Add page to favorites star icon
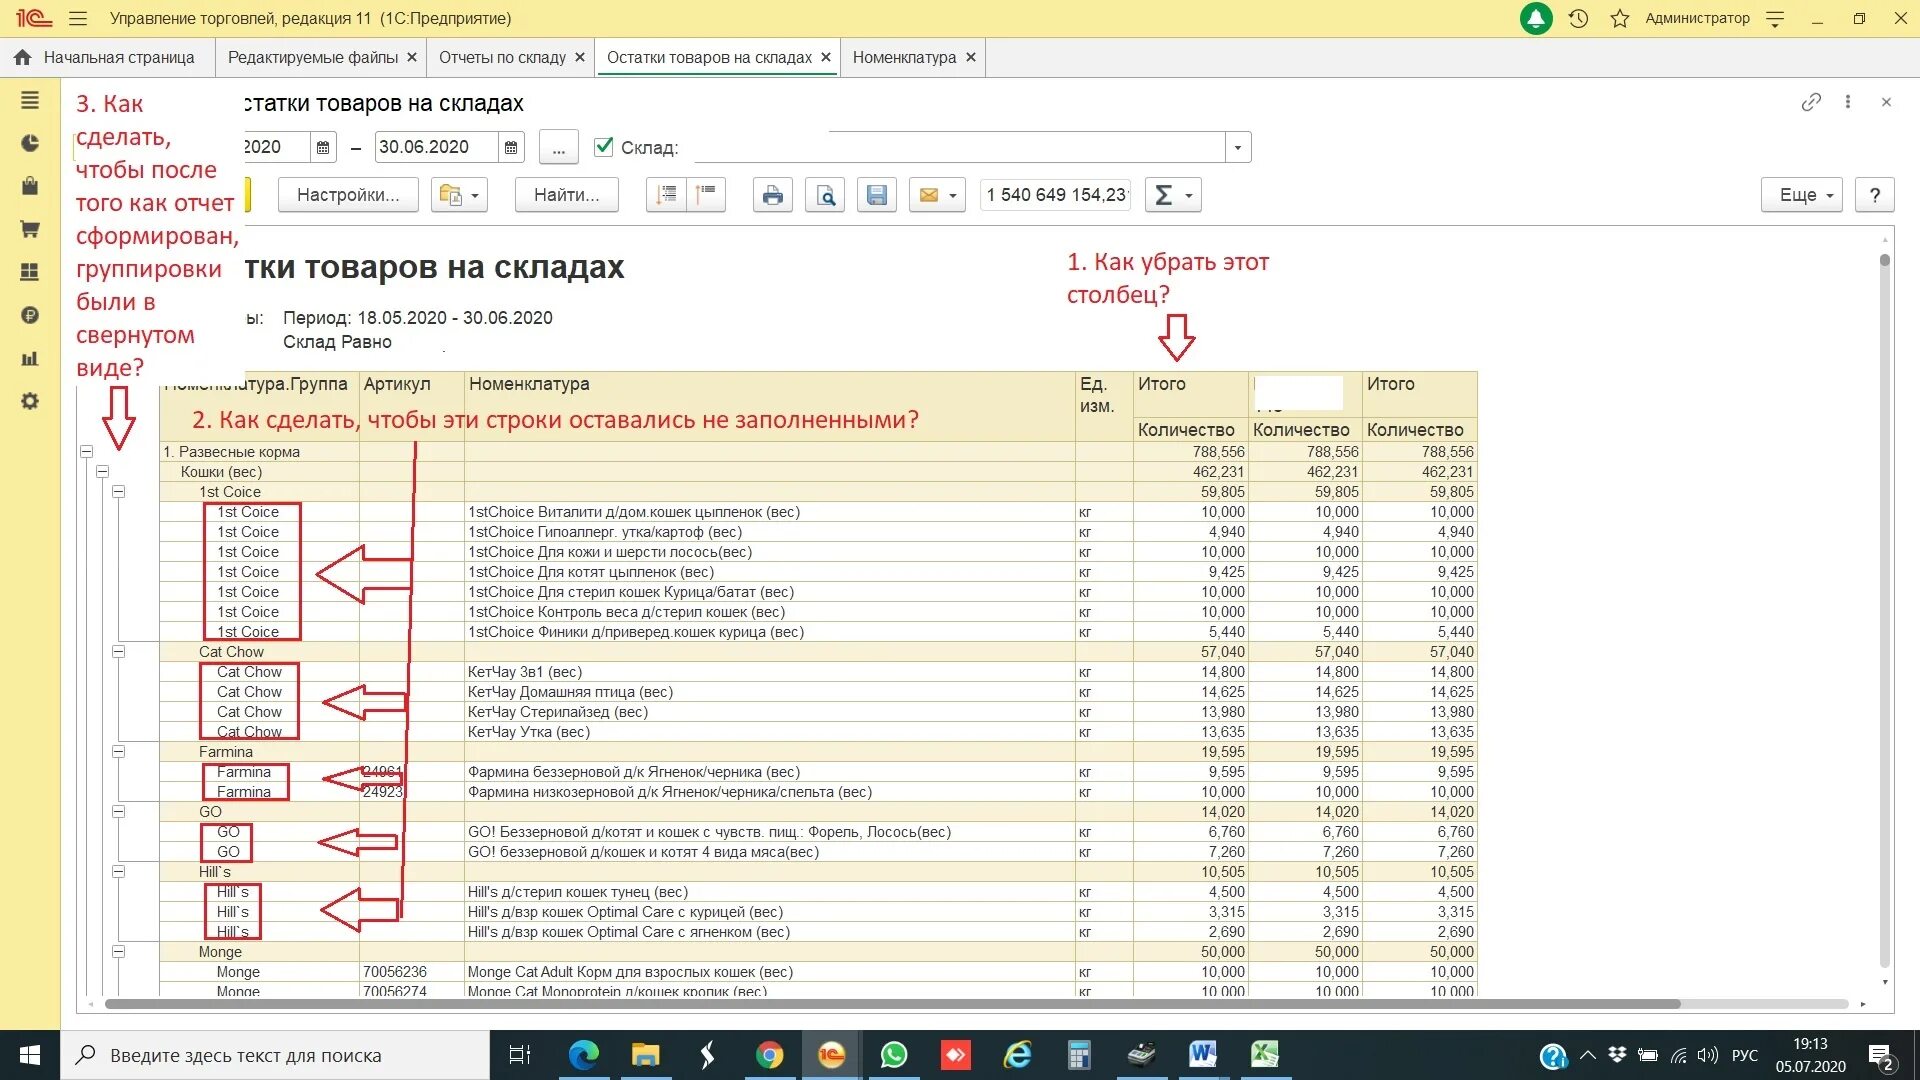Viewport: 1920px width, 1080px height. pyautogui.click(x=1620, y=18)
